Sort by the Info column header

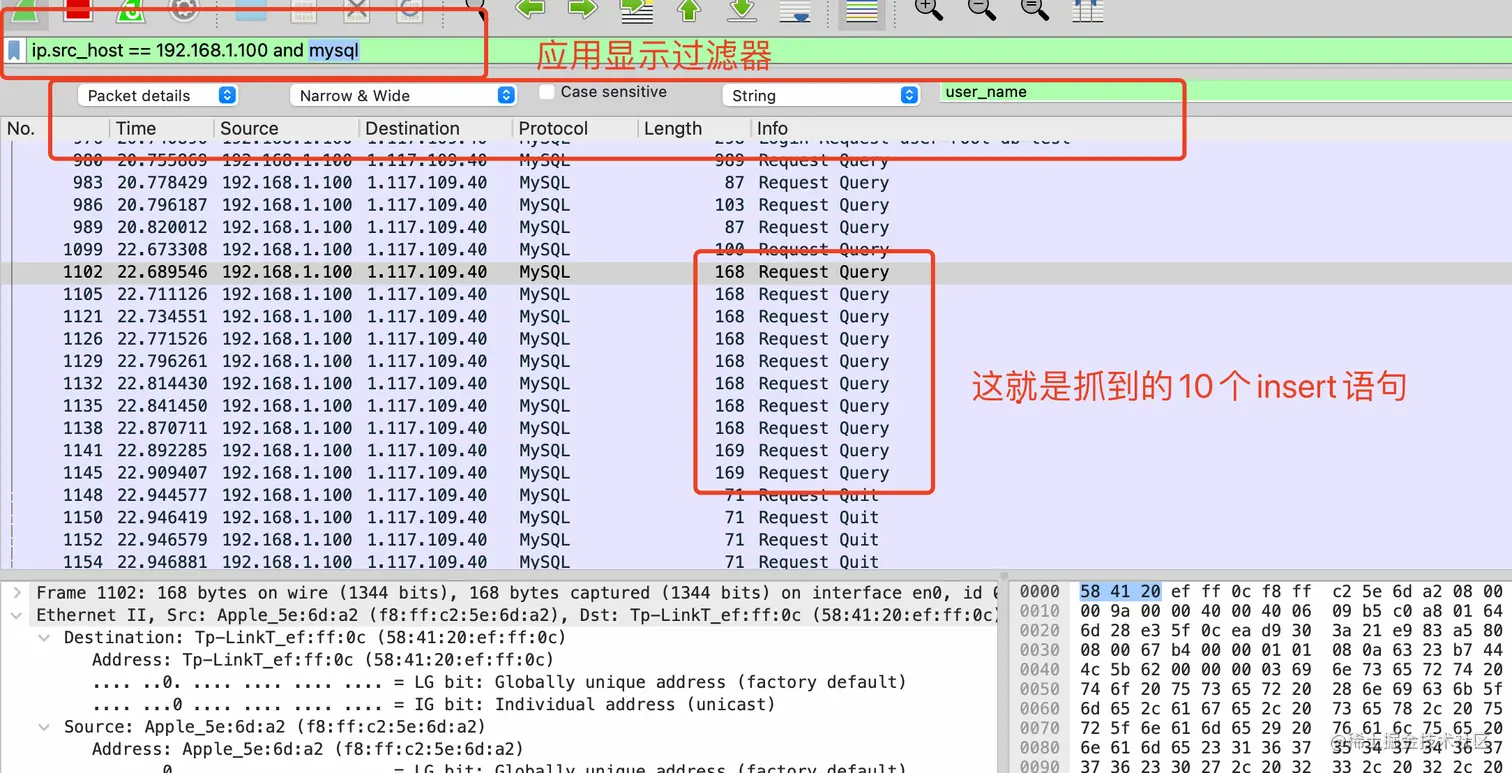tap(1130, 128)
